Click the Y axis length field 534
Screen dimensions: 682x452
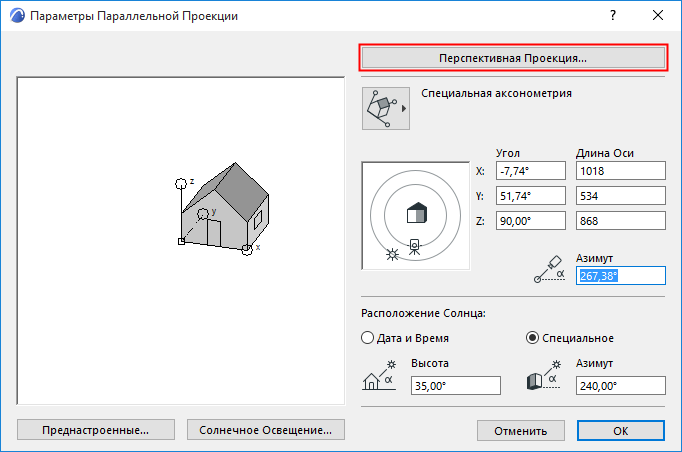[621, 196]
